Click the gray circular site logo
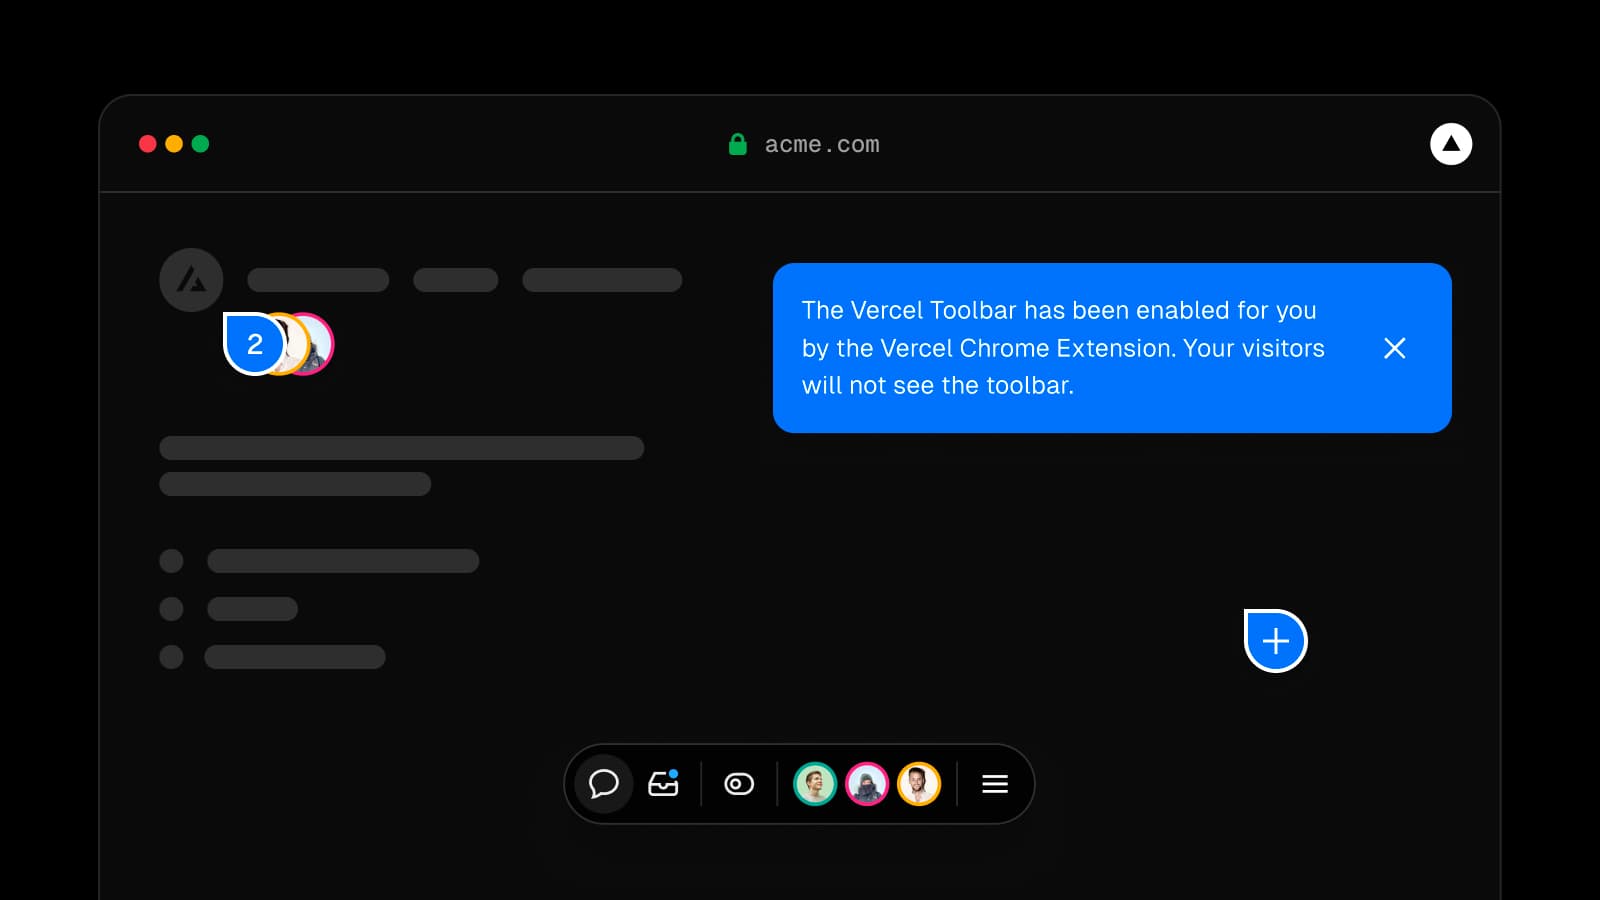This screenshot has width=1600, height=900. 191,280
